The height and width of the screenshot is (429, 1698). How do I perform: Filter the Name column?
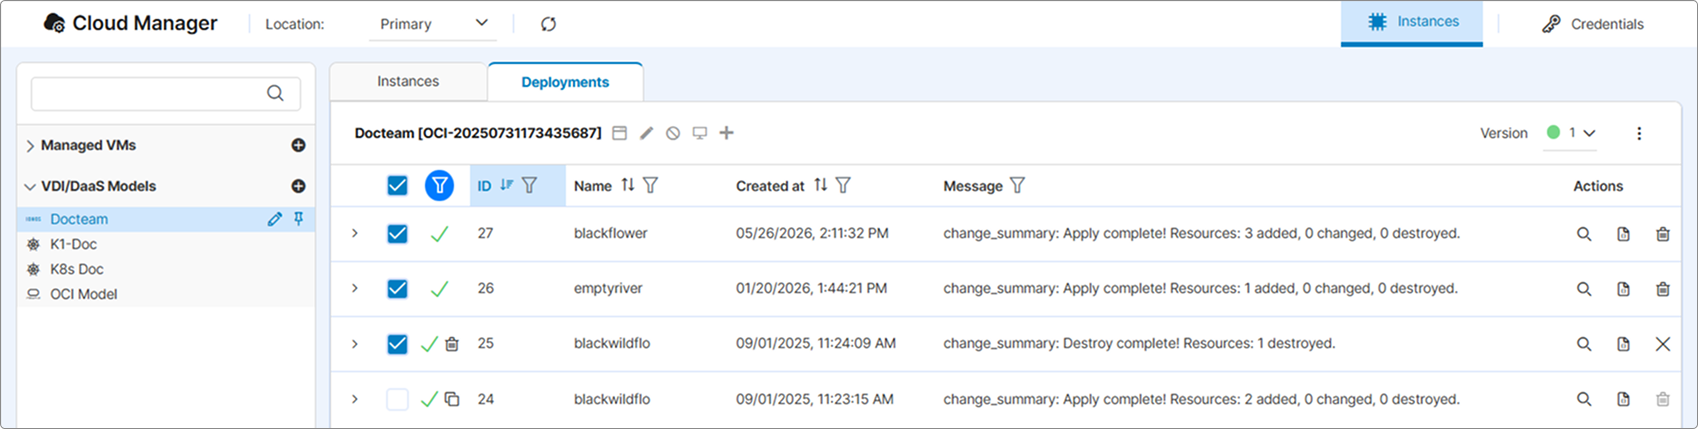point(651,185)
